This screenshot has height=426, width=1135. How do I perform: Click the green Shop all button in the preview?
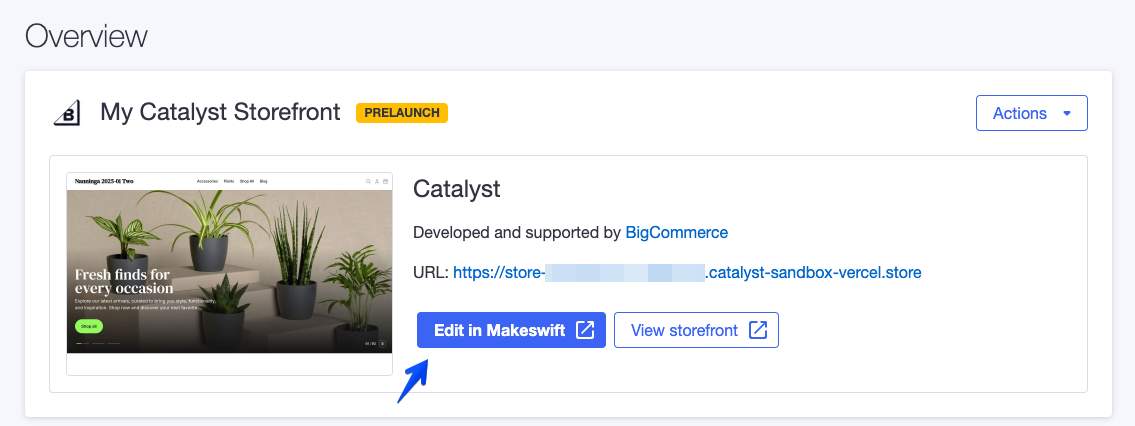pyautogui.click(x=89, y=326)
